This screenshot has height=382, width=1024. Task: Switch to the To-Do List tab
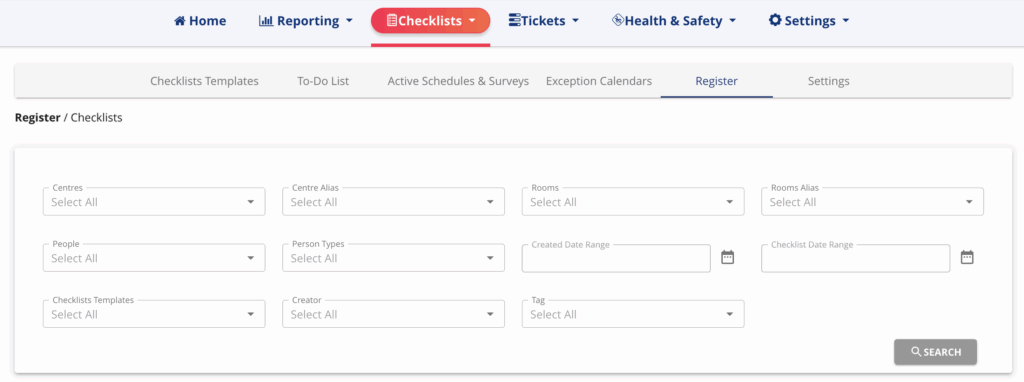(323, 82)
